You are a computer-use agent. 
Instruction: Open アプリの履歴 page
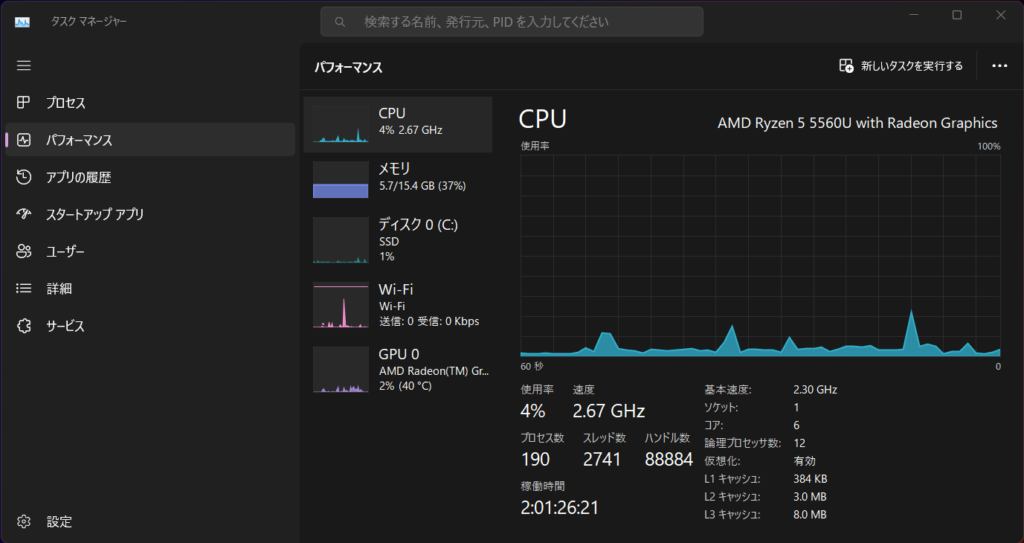click(x=78, y=177)
